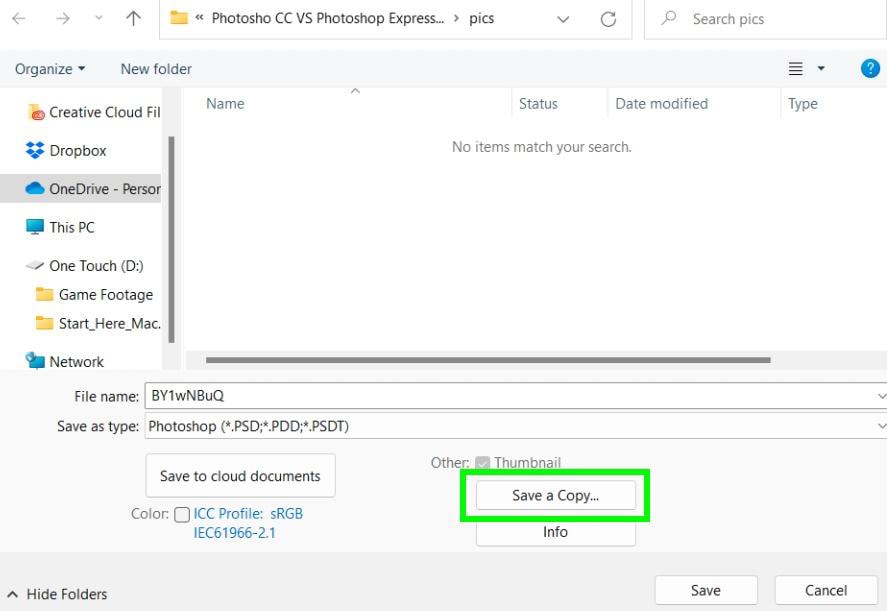
Task: Go back using the left arrow
Action: click(19, 19)
